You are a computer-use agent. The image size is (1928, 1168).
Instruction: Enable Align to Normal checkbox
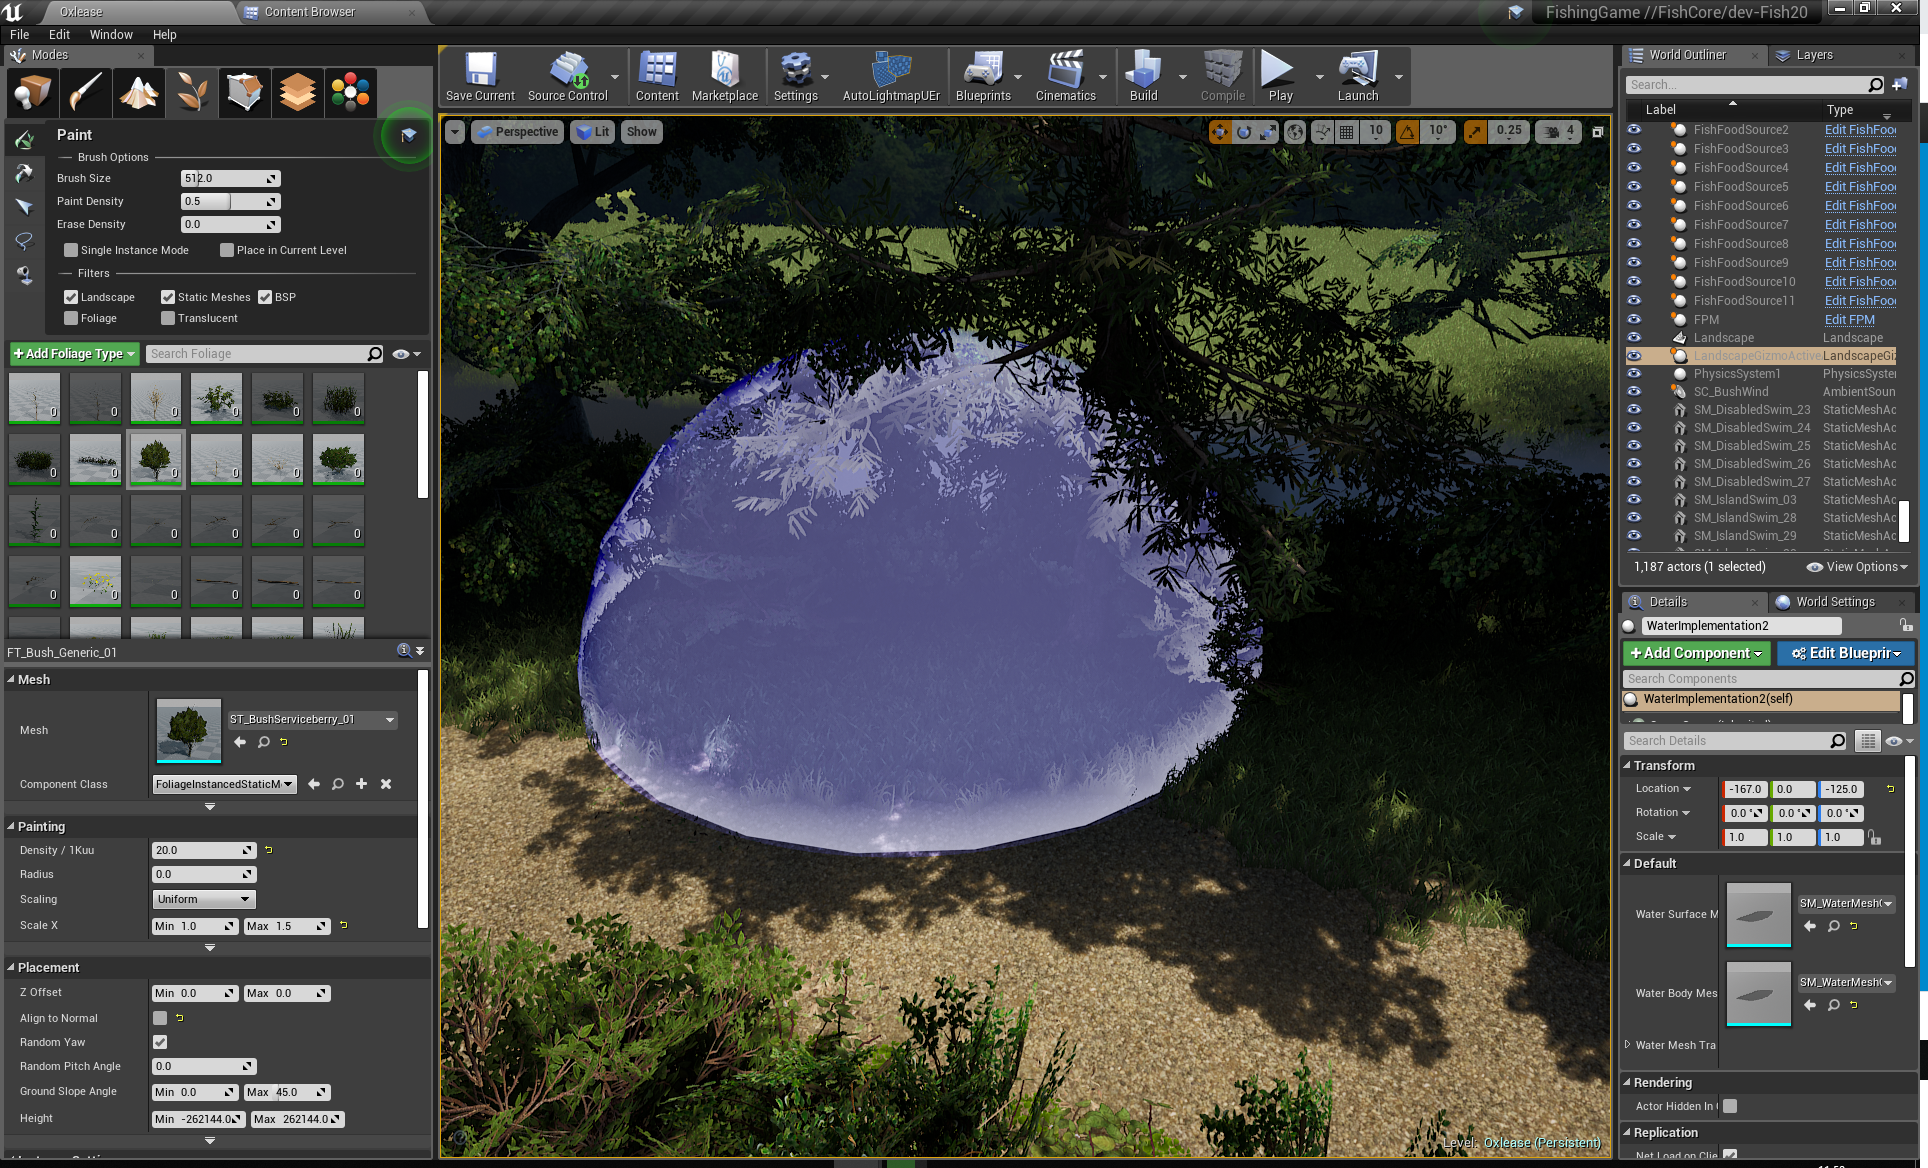[160, 1018]
